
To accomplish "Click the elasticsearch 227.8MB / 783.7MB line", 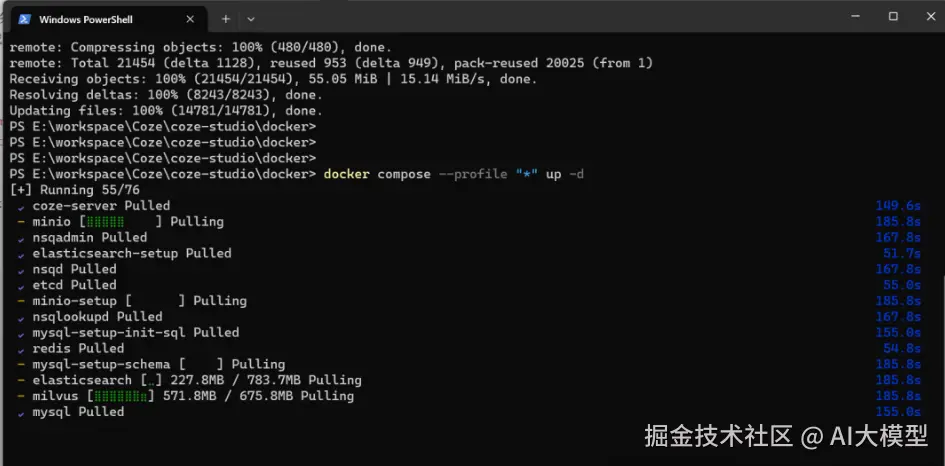I will (x=196, y=380).
